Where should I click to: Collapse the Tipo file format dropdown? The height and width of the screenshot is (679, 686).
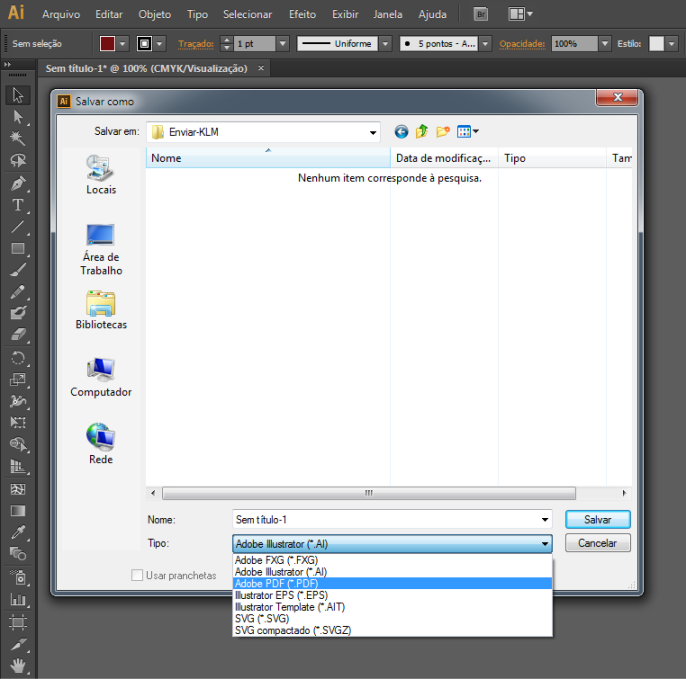[x=545, y=544]
